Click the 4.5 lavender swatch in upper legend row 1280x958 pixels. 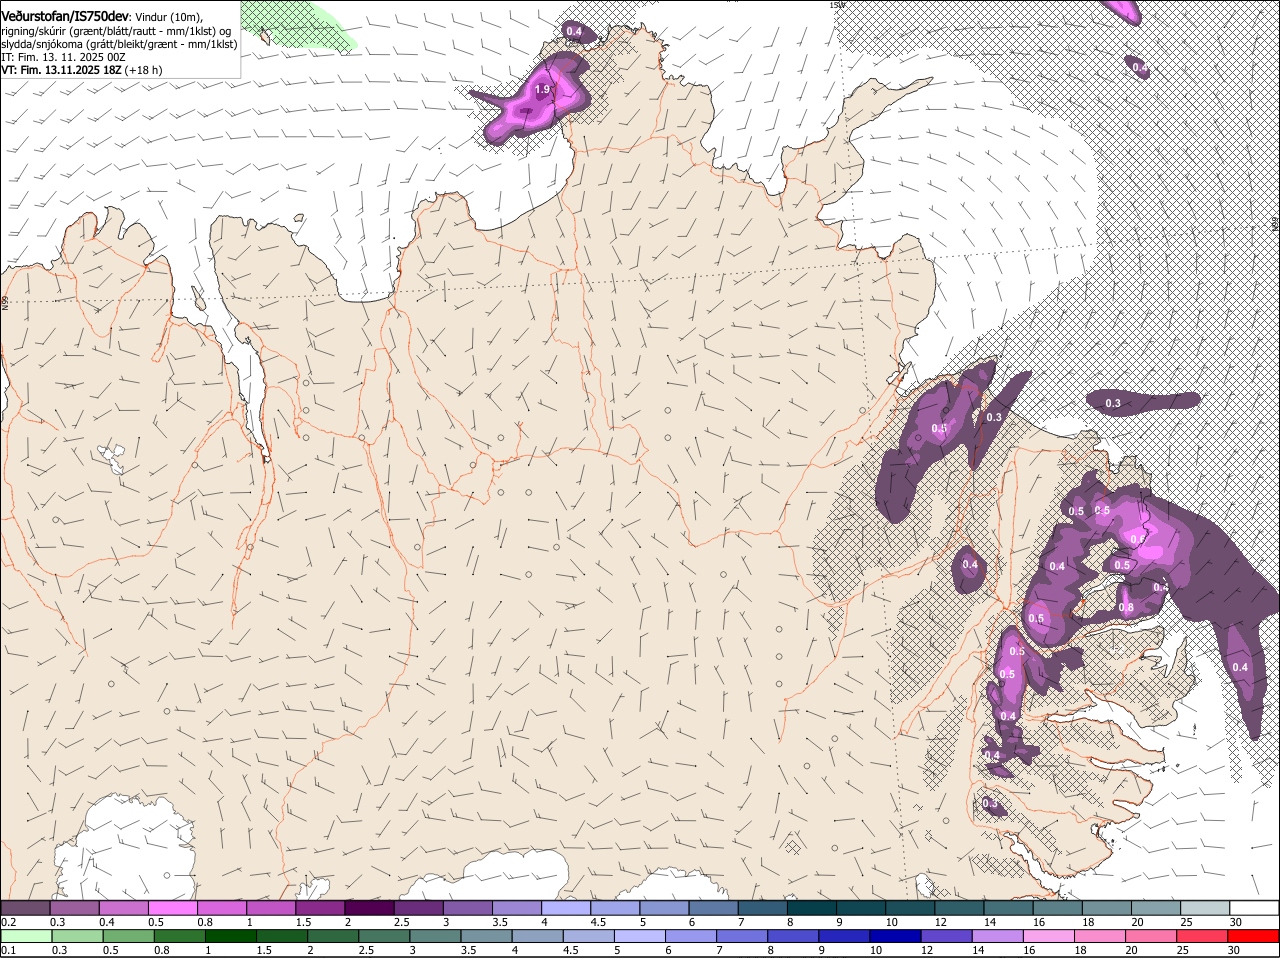tap(615, 908)
